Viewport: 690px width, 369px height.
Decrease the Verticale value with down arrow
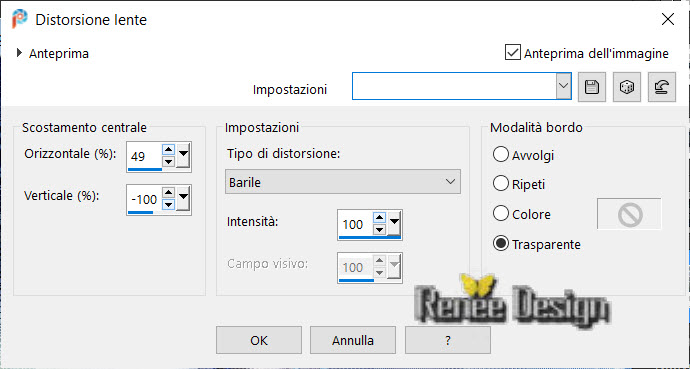click(169, 205)
